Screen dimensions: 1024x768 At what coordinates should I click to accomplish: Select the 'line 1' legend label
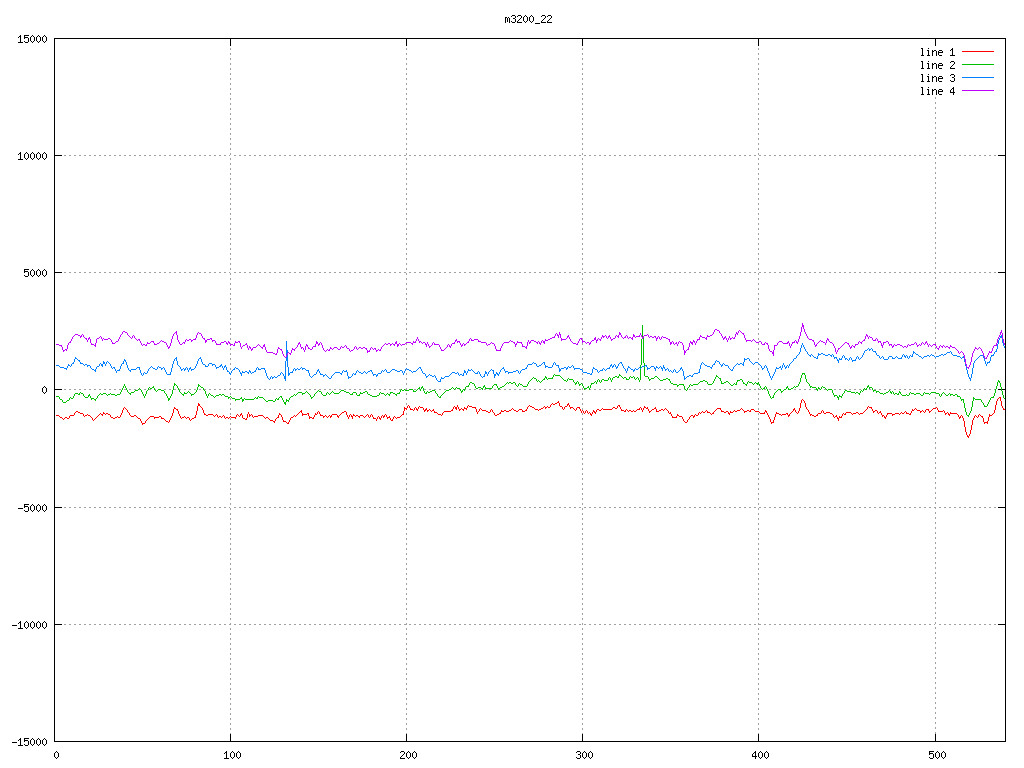pos(937,52)
